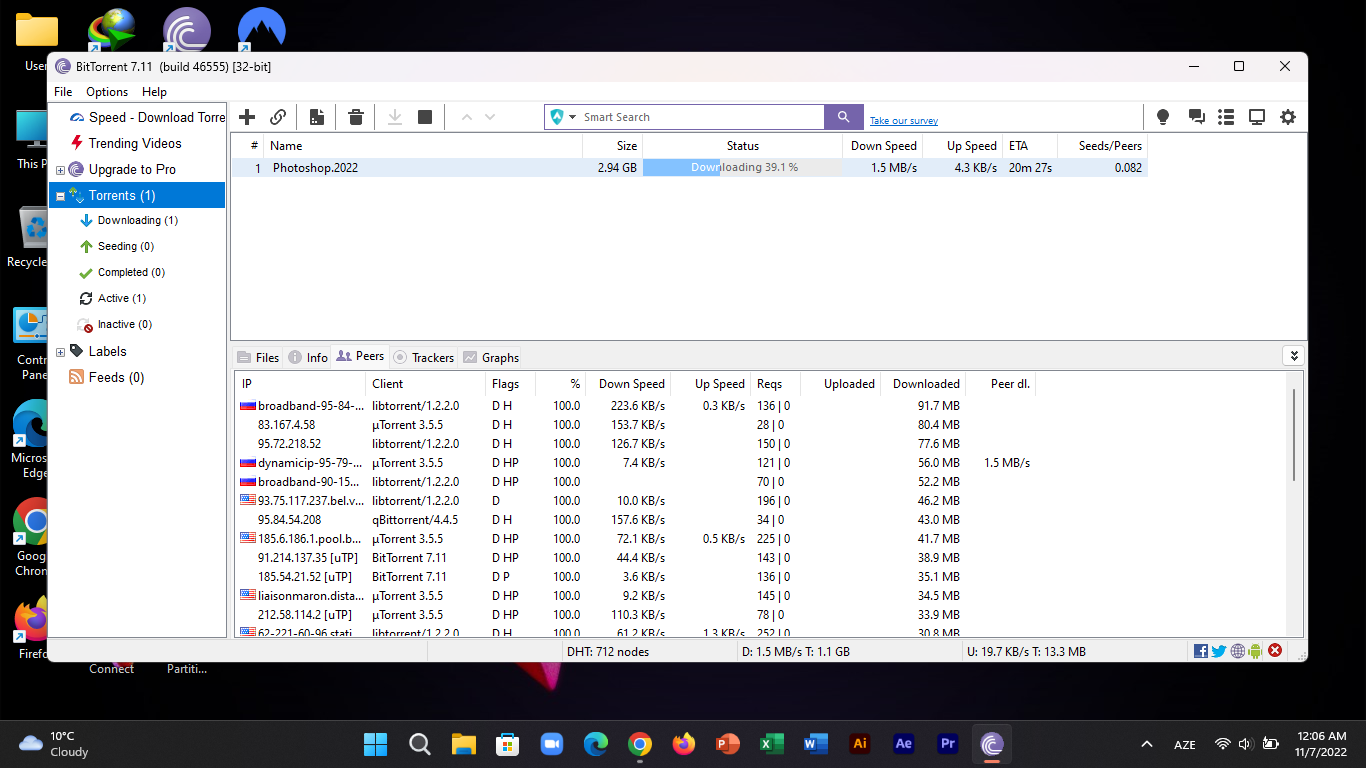
Task: Open the Options menu
Action: [x=107, y=91]
